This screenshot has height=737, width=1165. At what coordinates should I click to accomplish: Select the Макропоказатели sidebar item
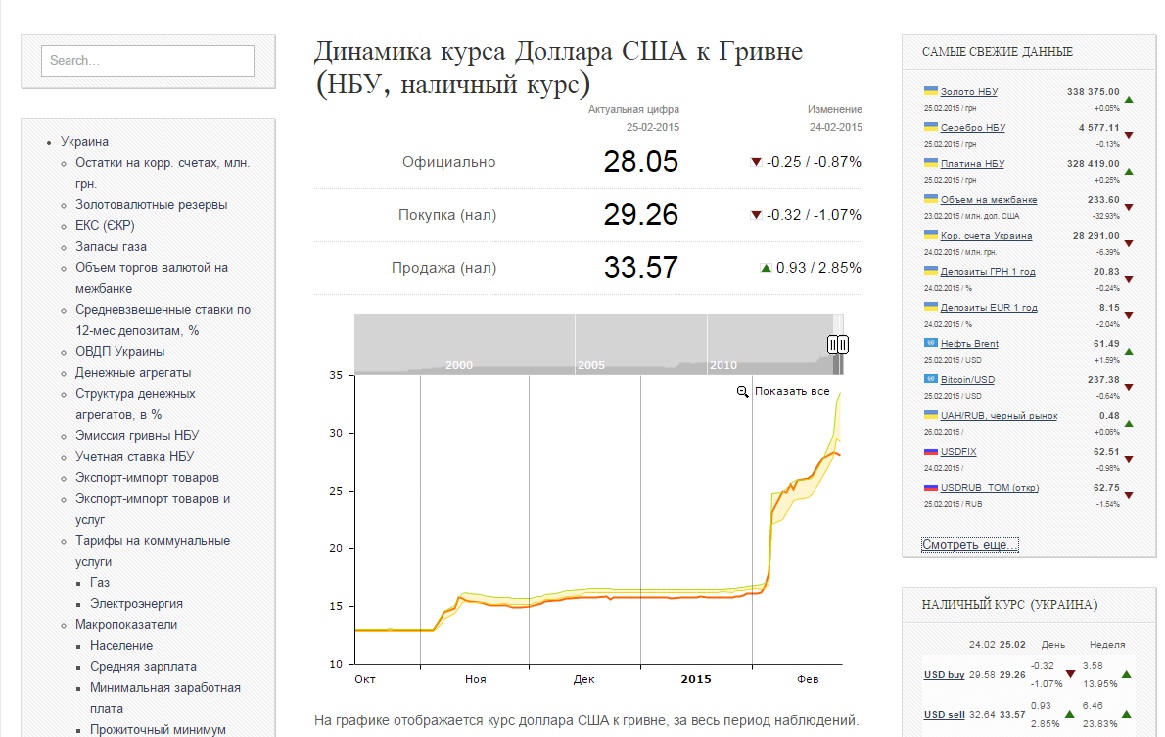[125, 624]
